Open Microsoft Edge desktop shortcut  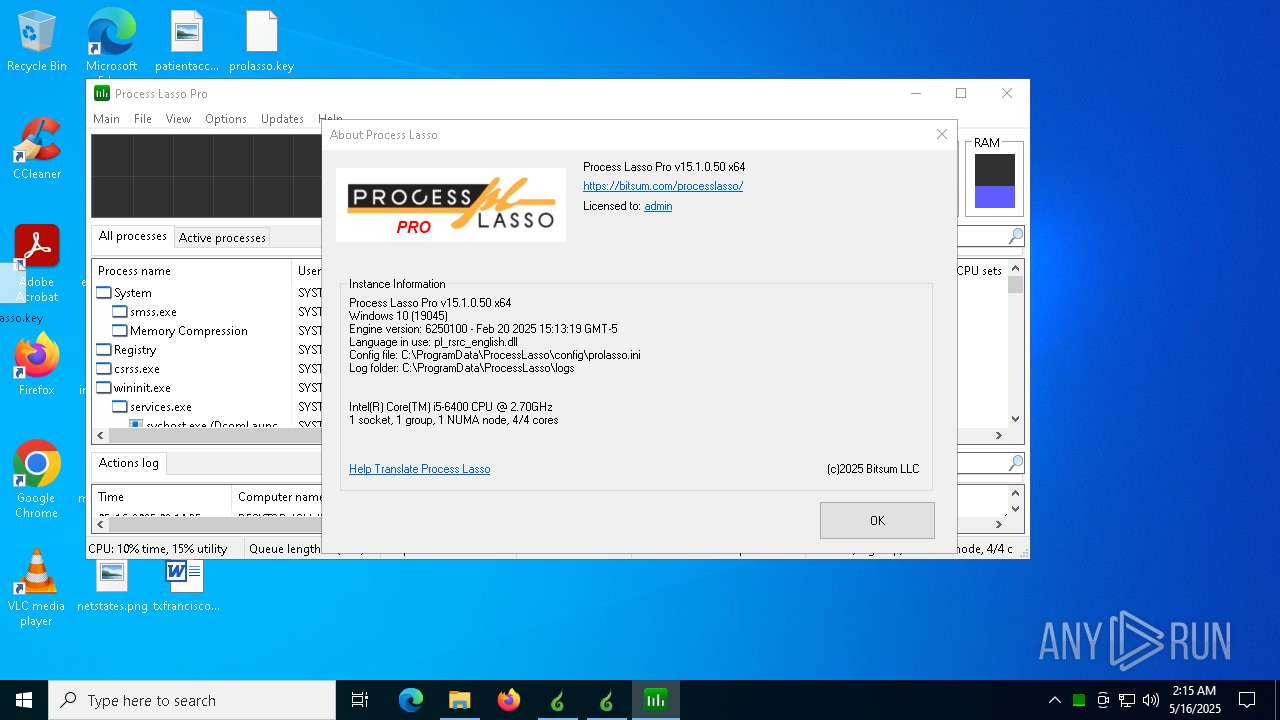pyautogui.click(x=111, y=41)
